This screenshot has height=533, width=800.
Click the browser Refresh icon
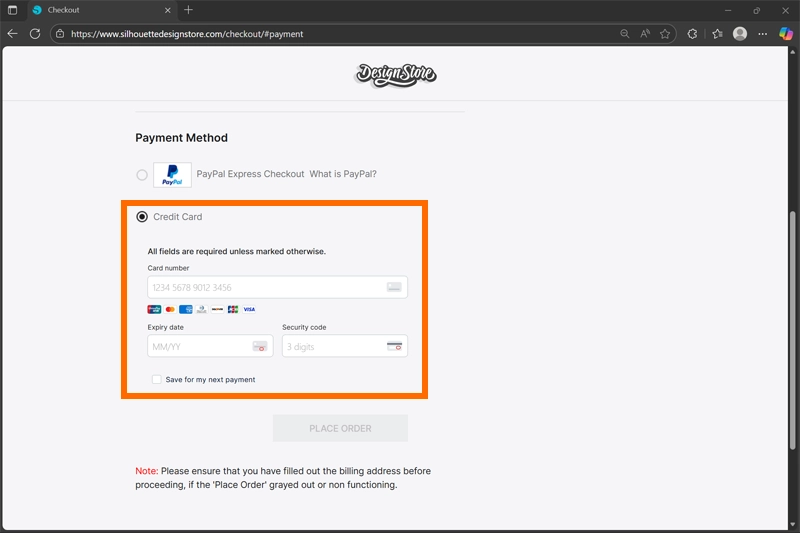[35, 34]
